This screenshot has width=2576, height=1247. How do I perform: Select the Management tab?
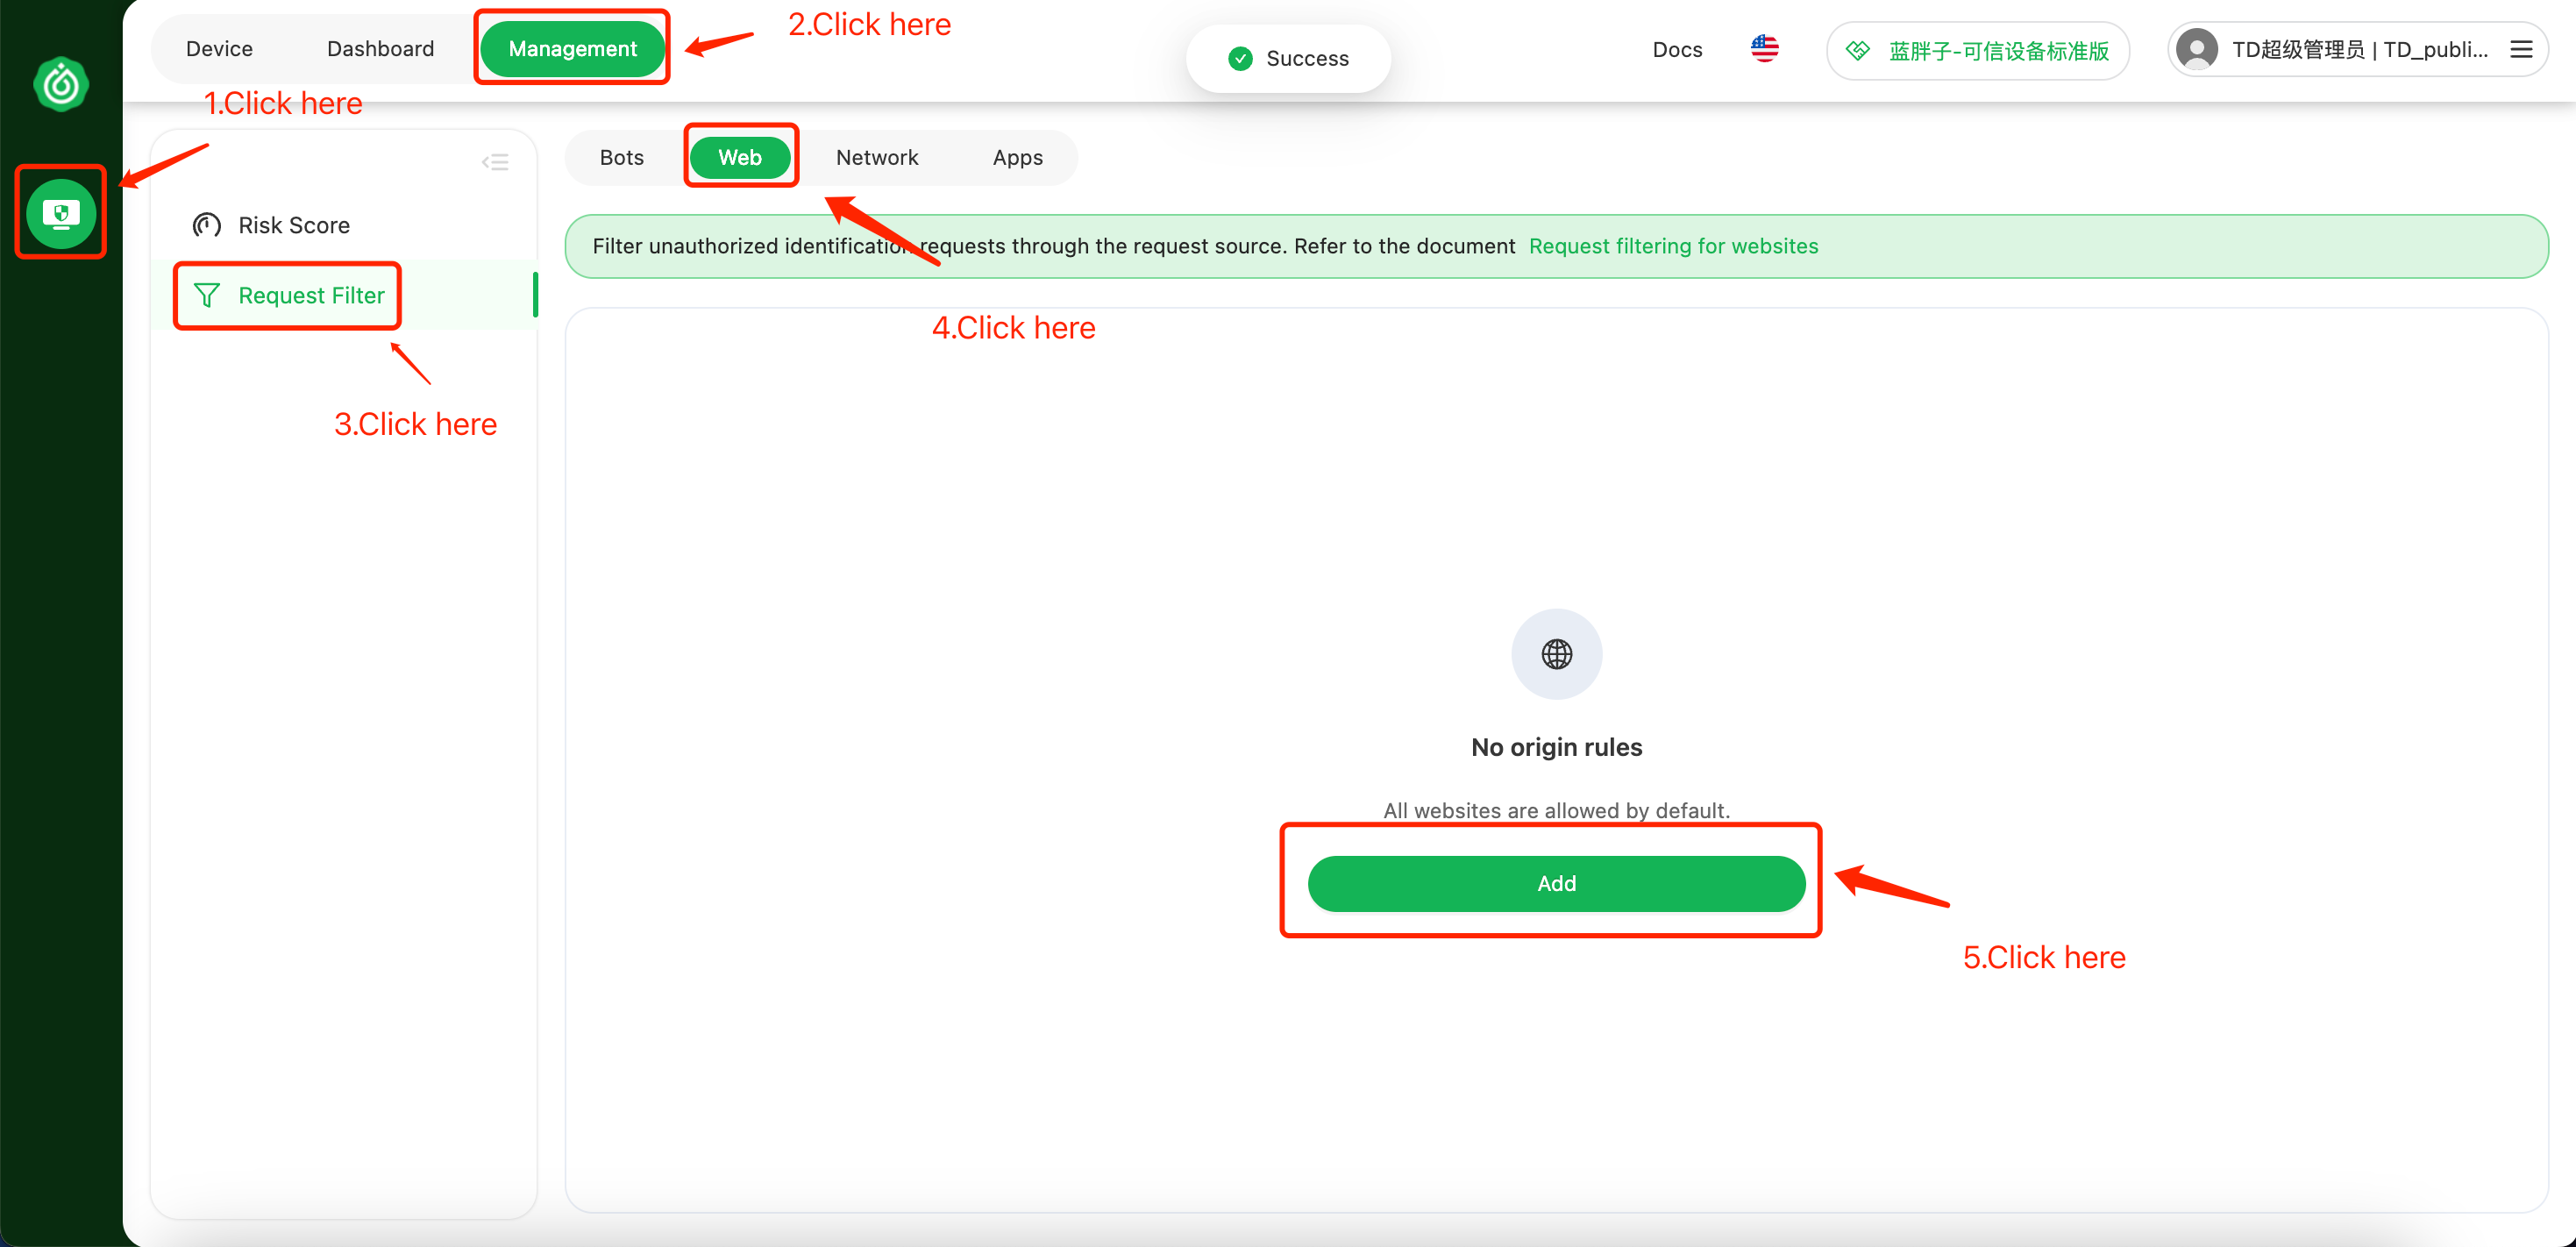(572, 49)
